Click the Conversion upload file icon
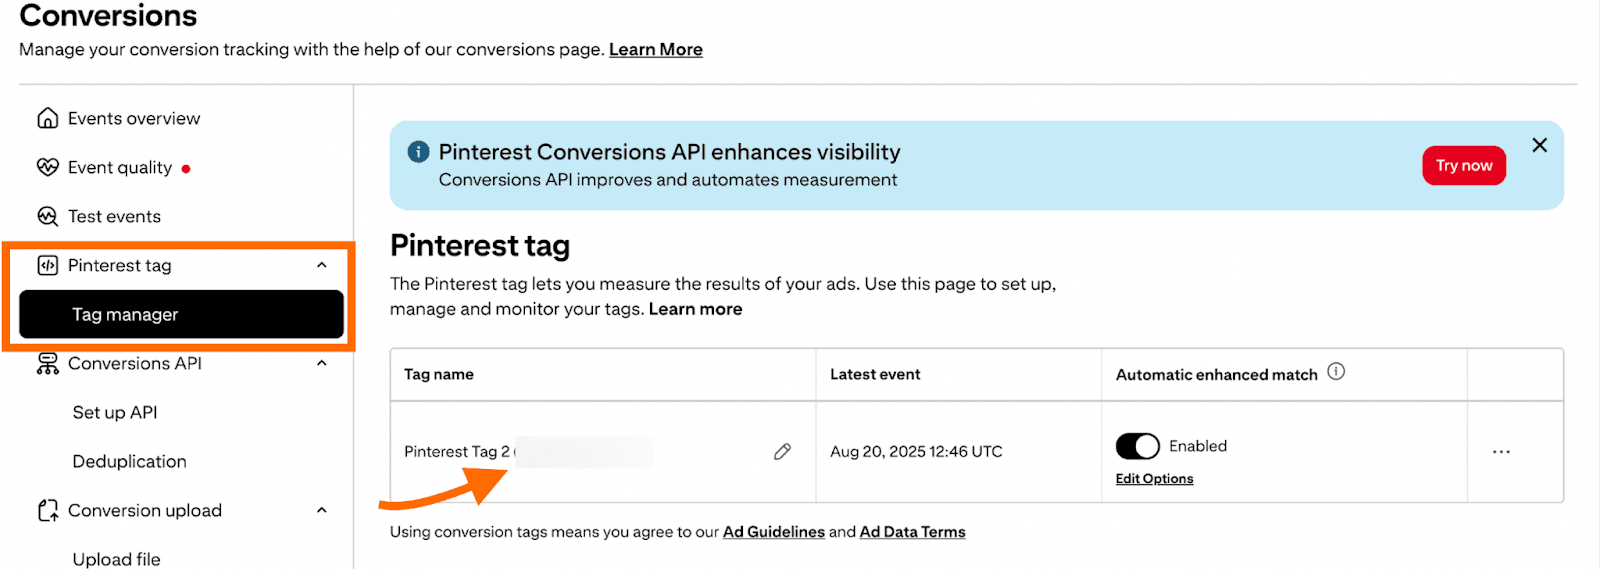The height and width of the screenshot is (569, 1600). pos(47,510)
